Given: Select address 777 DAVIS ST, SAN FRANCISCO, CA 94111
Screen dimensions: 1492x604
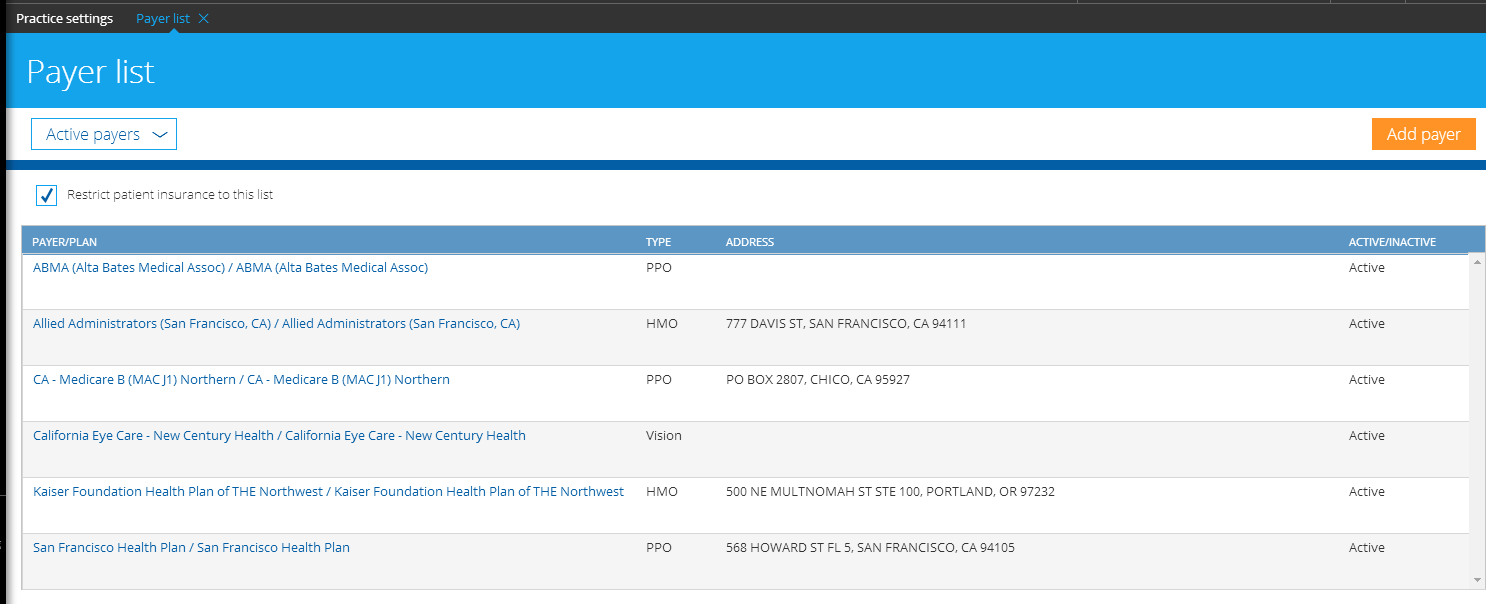Looking at the screenshot, I should (846, 324).
